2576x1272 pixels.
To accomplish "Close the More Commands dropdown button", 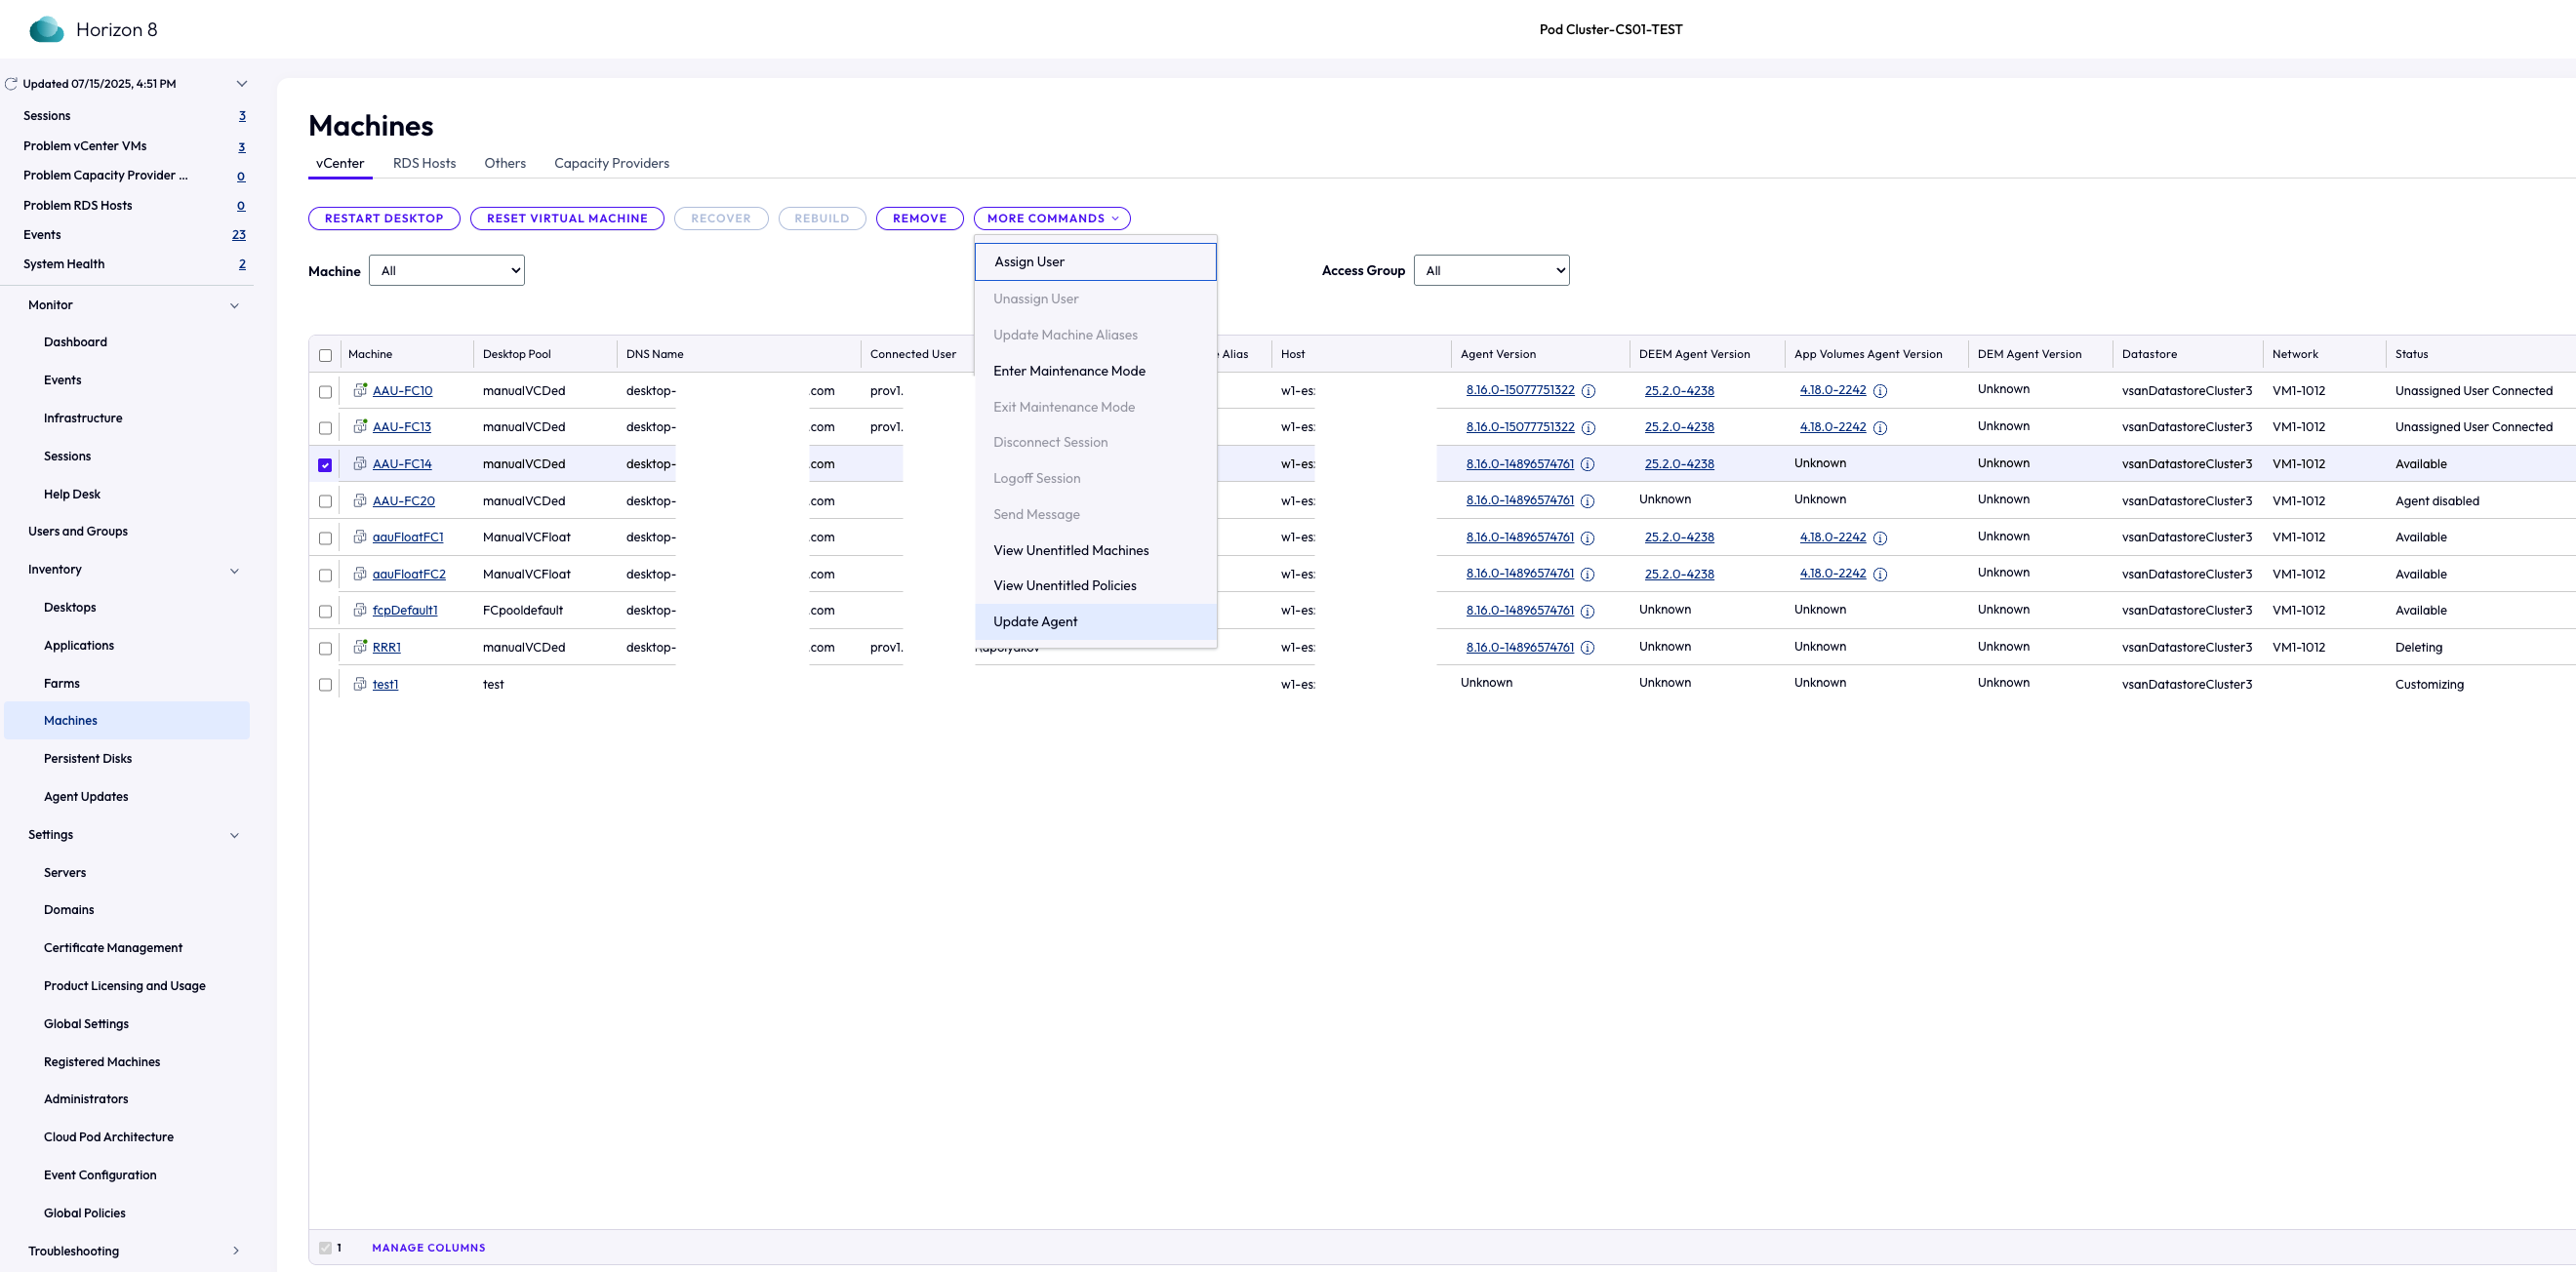I will pyautogui.click(x=1052, y=218).
